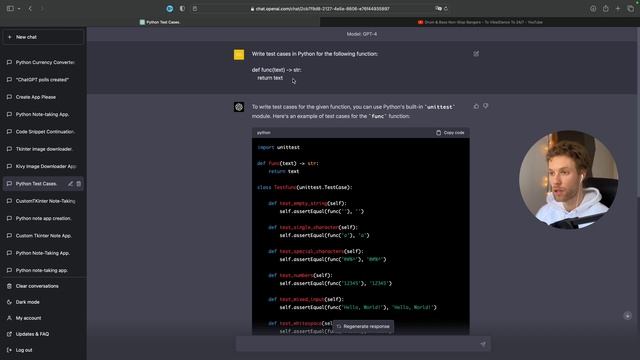Switch to the Drum & Bass YouTube browser tab
This screenshot has width=640, height=360.
(x=480, y=22)
